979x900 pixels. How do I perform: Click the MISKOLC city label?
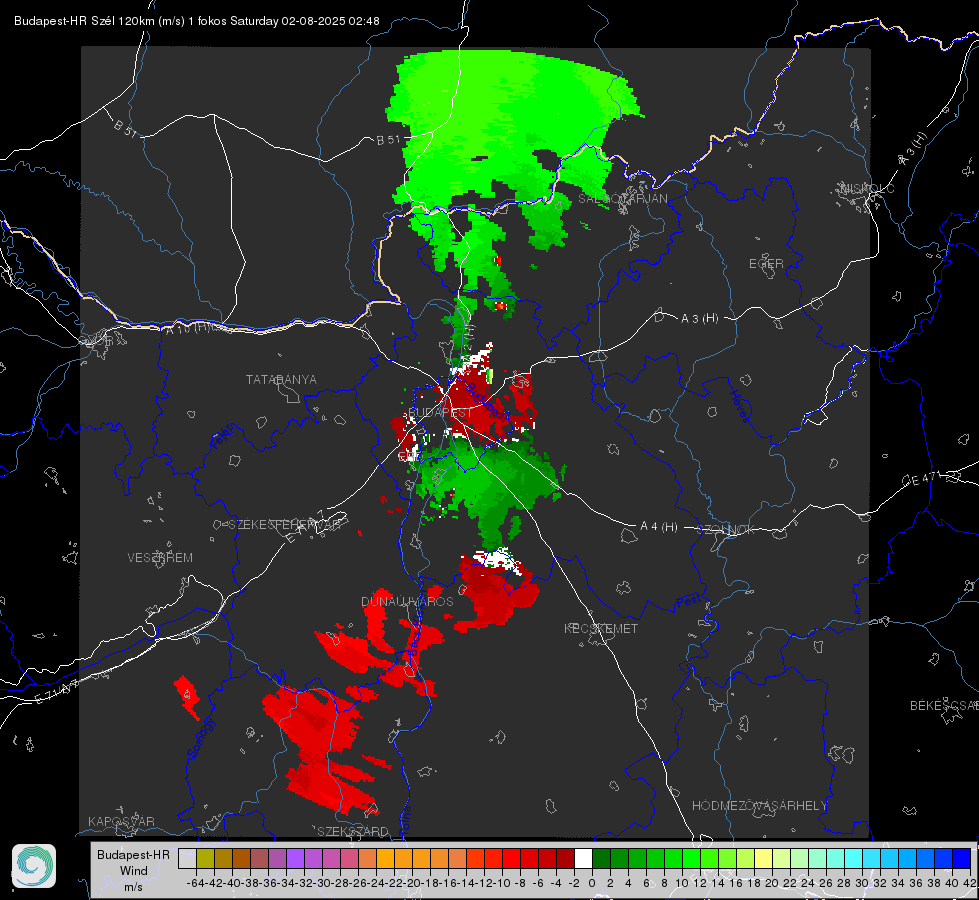(x=867, y=188)
